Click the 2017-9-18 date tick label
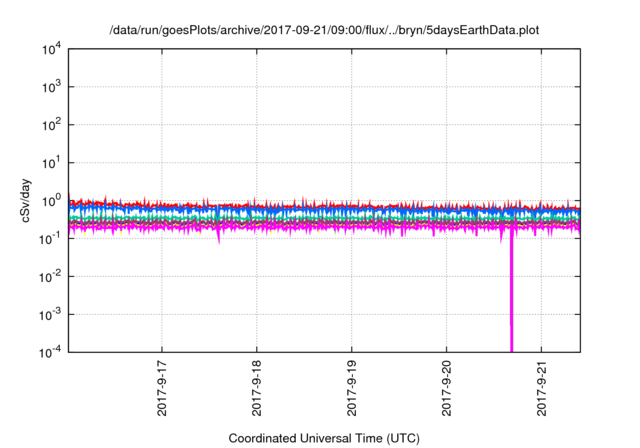 pos(257,388)
